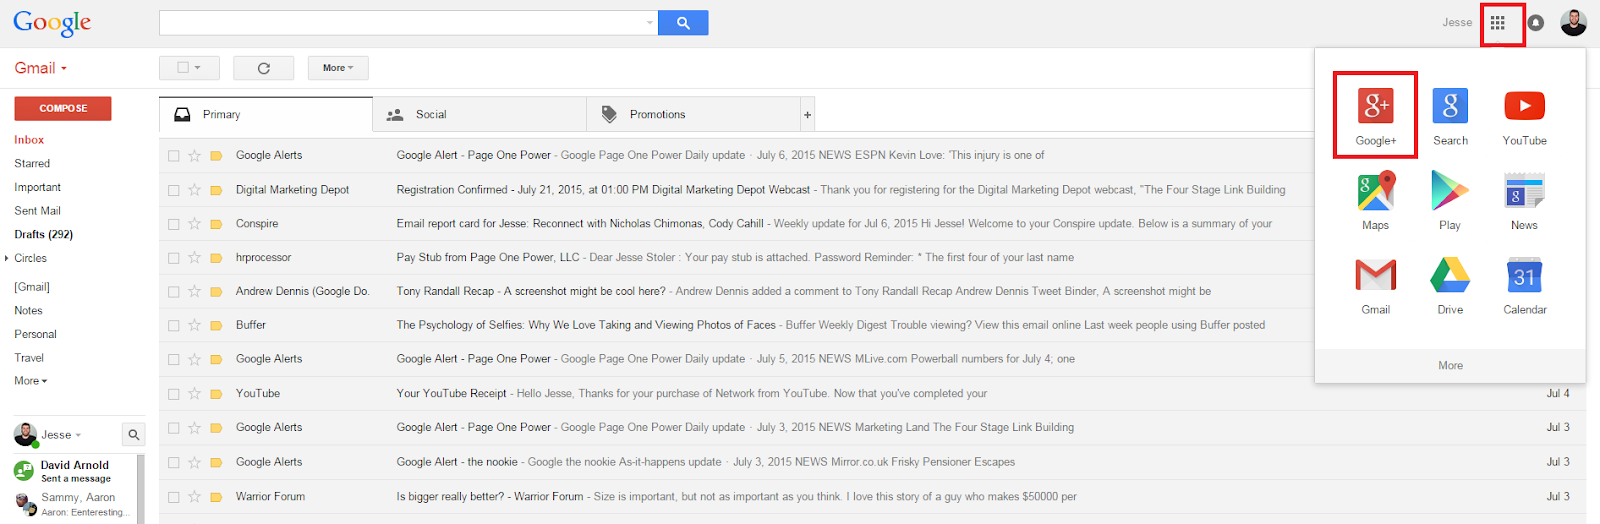The width and height of the screenshot is (1600, 524).
Task: Open the Travel label
Action: click(29, 358)
